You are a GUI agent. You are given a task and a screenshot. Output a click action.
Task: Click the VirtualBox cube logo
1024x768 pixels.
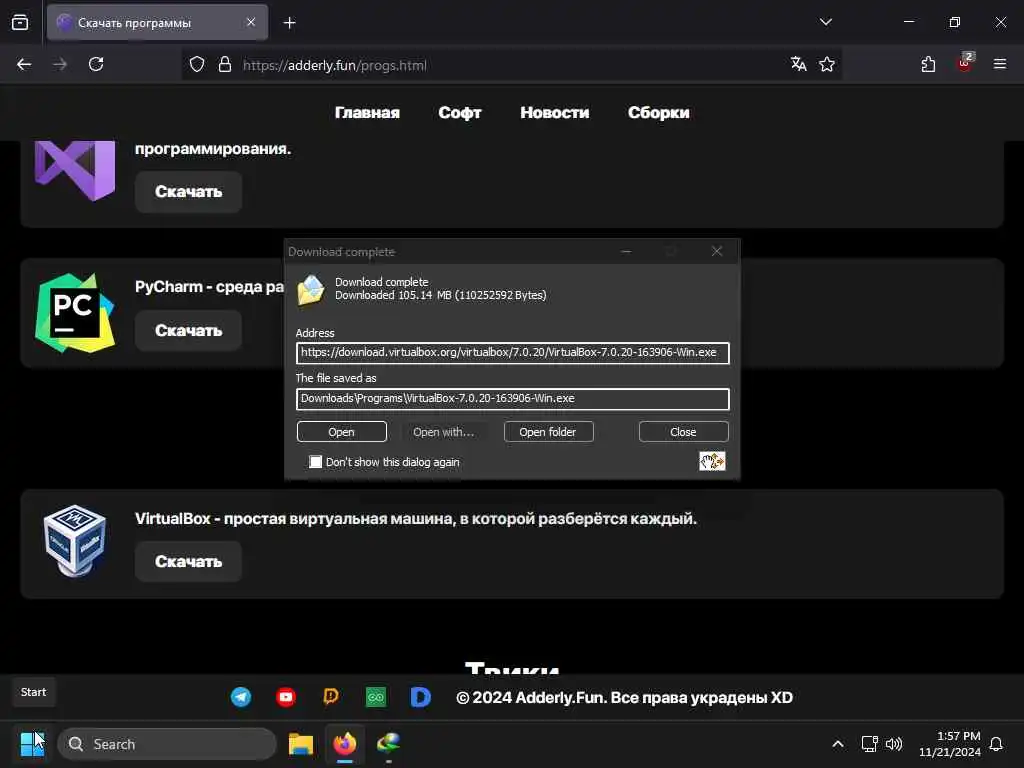(x=75, y=541)
